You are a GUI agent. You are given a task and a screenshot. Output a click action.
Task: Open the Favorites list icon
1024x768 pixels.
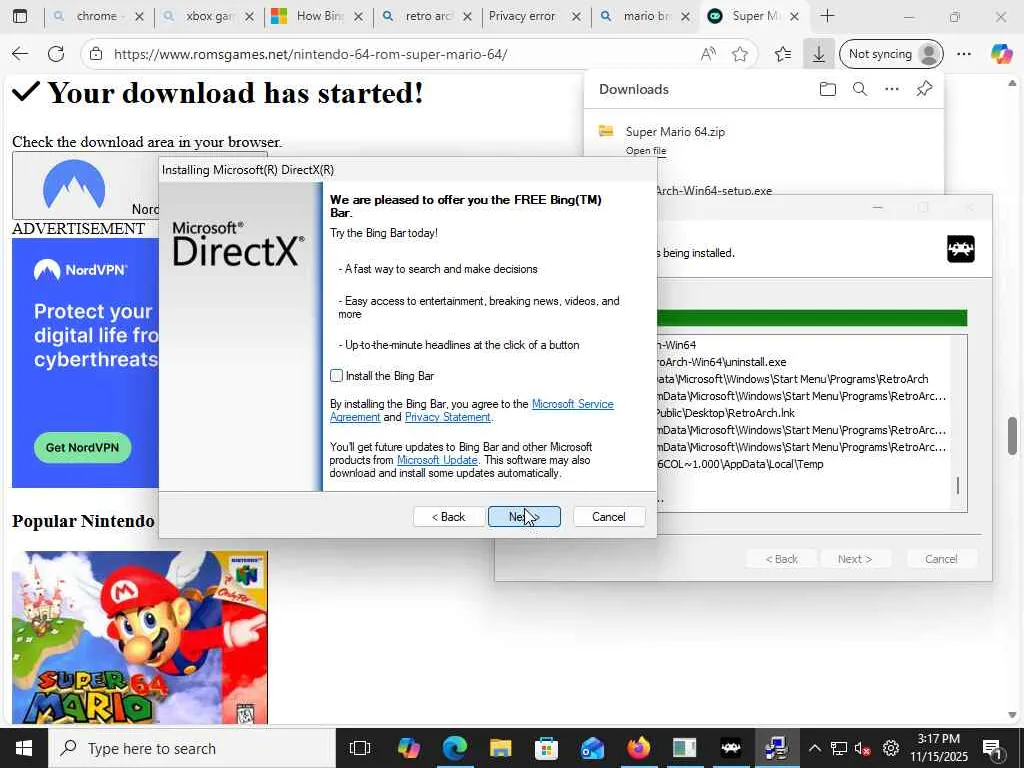(782, 54)
